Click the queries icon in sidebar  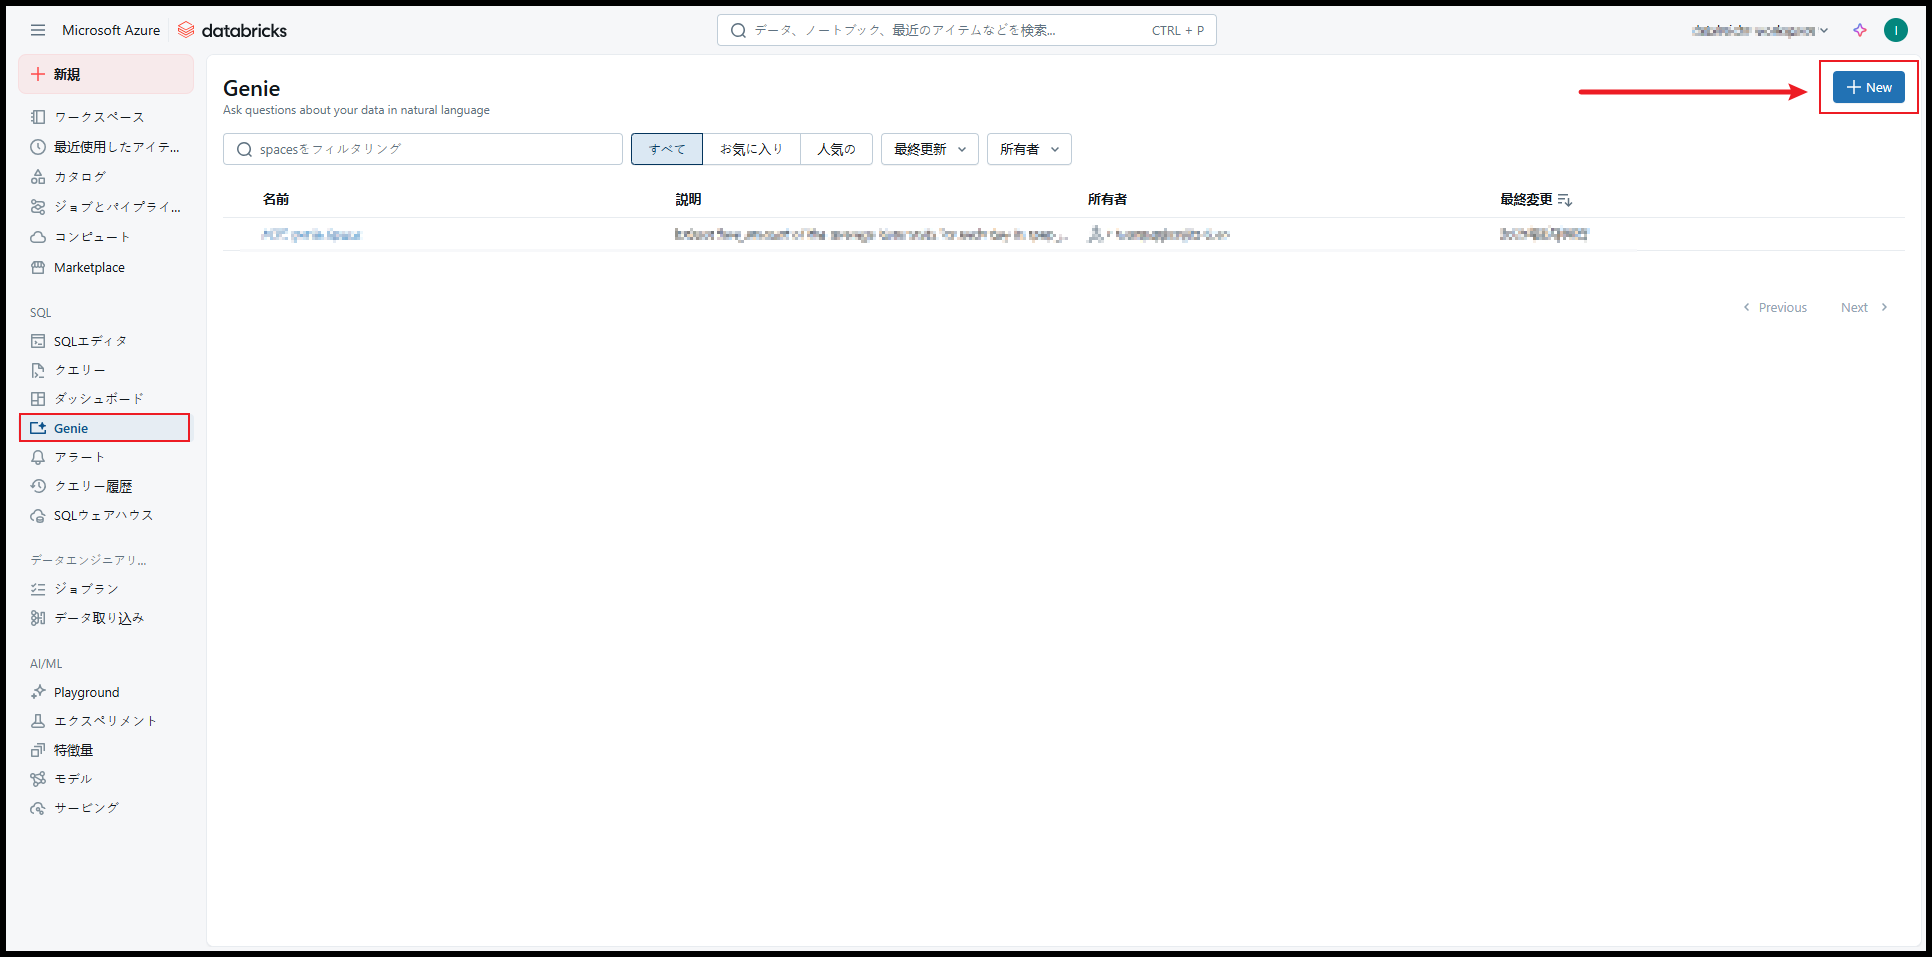tap(38, 370)
